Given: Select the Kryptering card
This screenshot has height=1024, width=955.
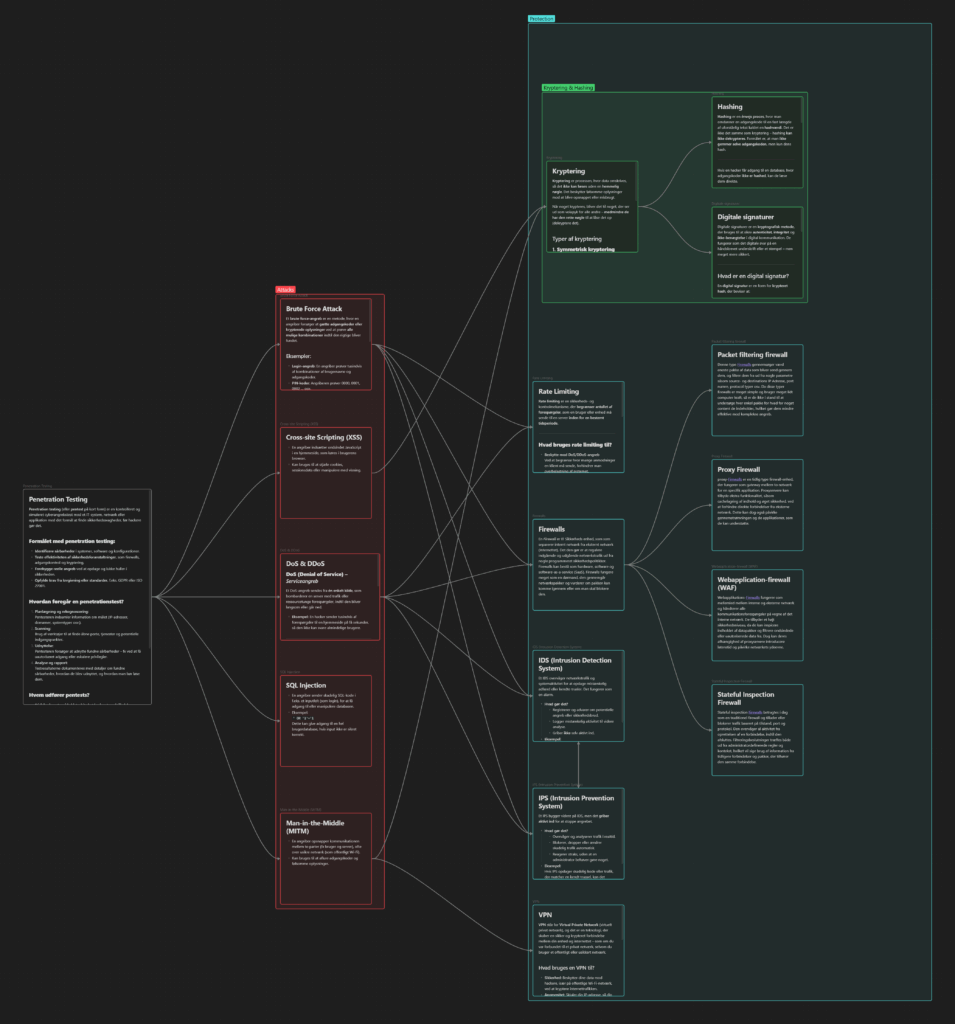Looking at the screenshot, I should click(591, 206).
